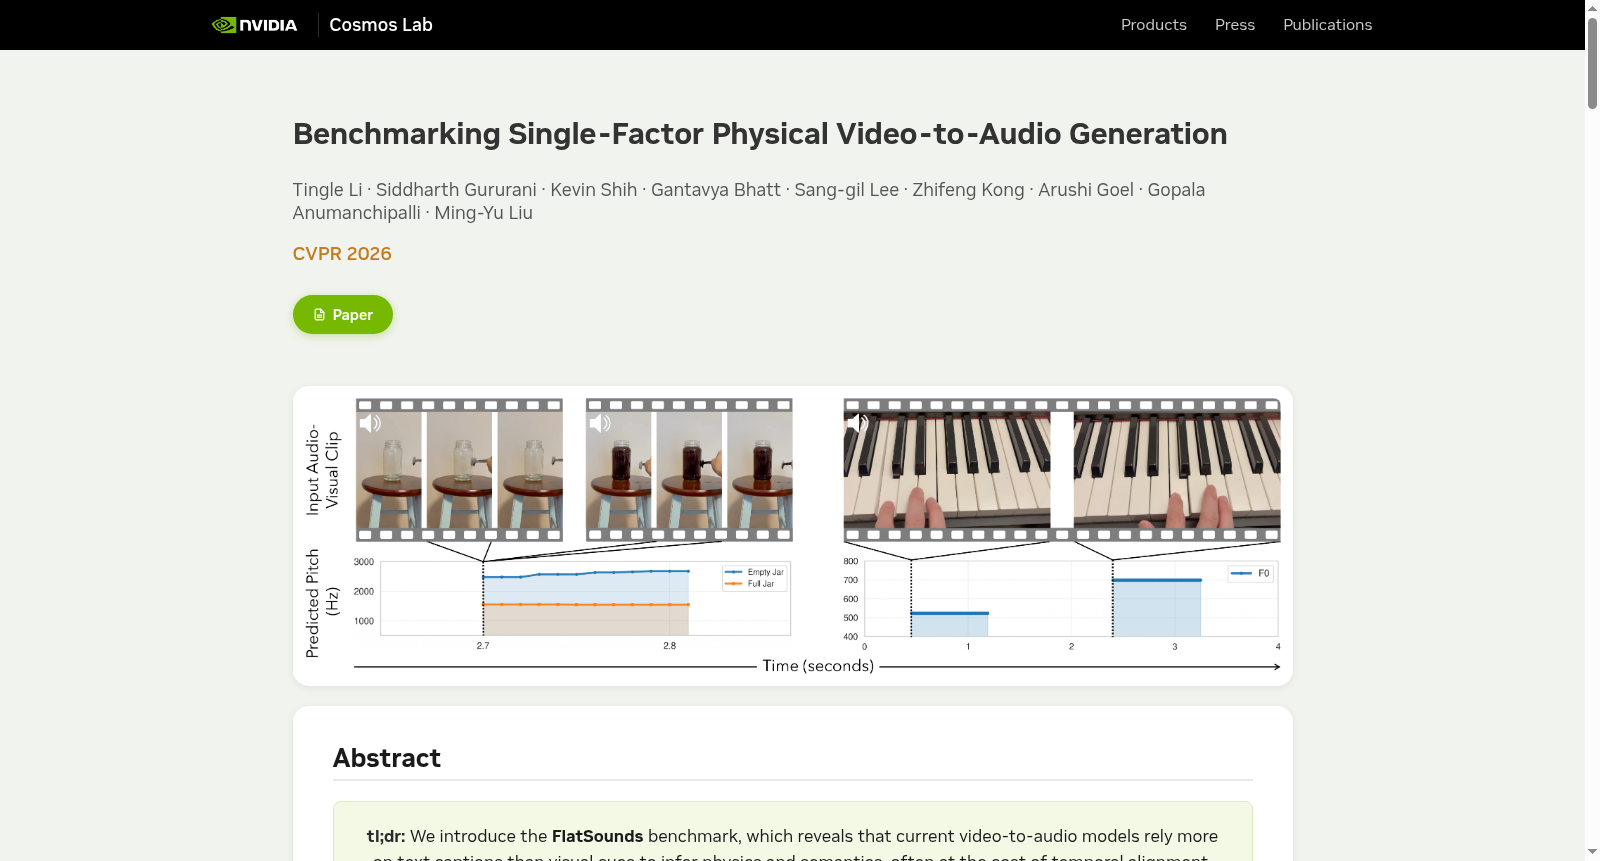The image size is (1600, 861).
Task: Open the Products menu item
Action: point(1154,25)
